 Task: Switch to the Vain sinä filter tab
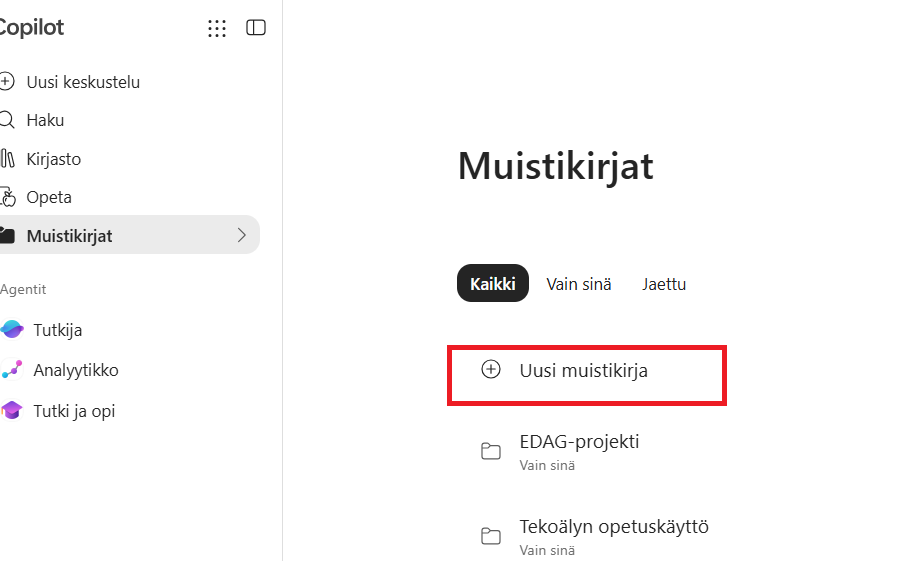pyautogui.click(x=579, y=284)
